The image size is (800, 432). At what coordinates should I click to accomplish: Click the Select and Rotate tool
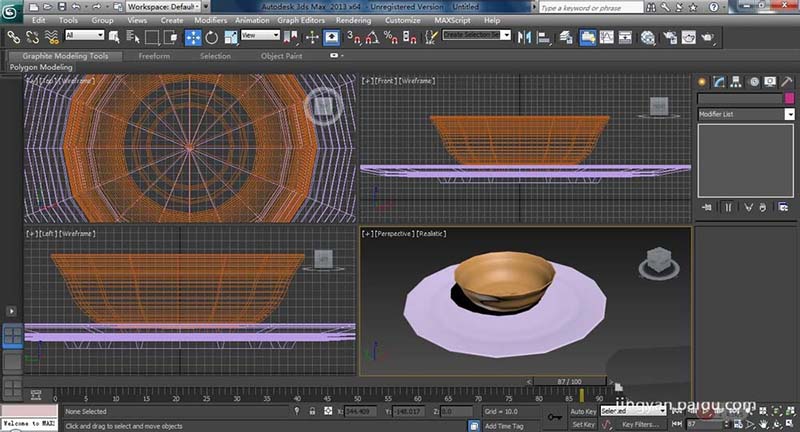[211, 37]
